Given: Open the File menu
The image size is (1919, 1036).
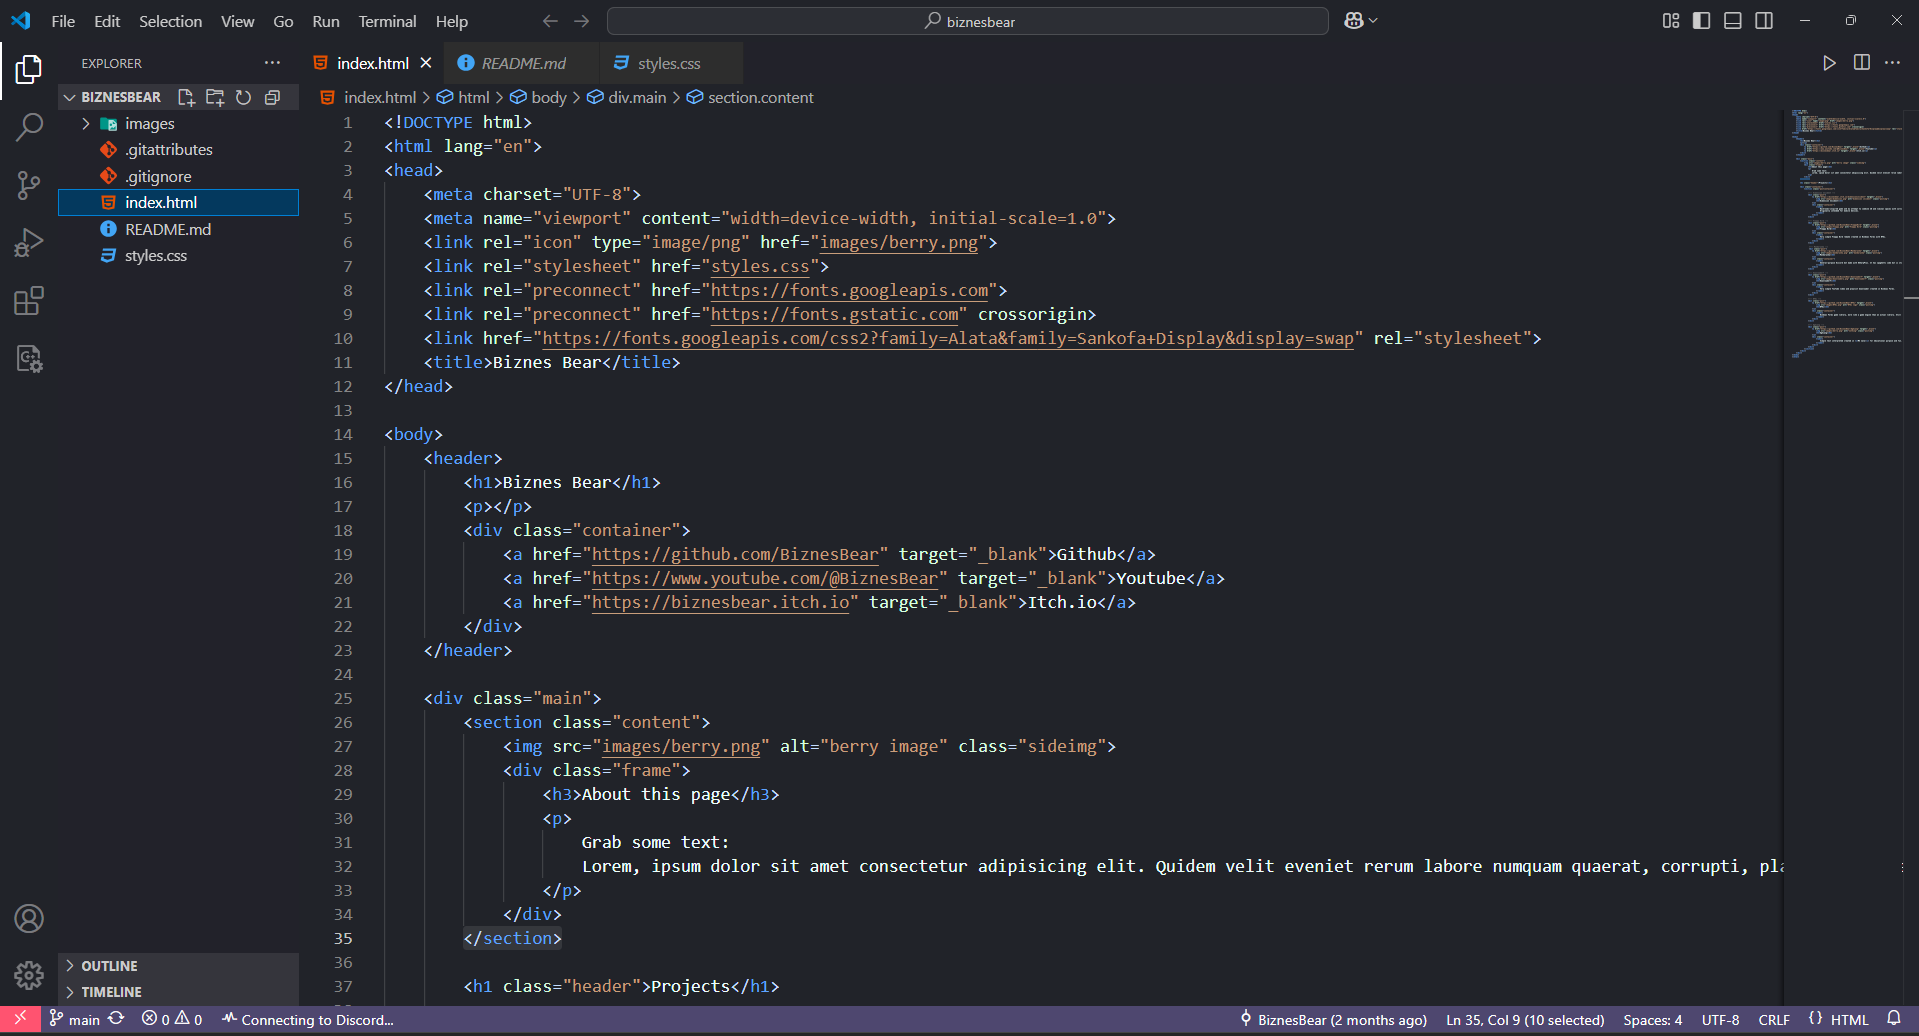Looking at the screenshot, I should (63, 21).
